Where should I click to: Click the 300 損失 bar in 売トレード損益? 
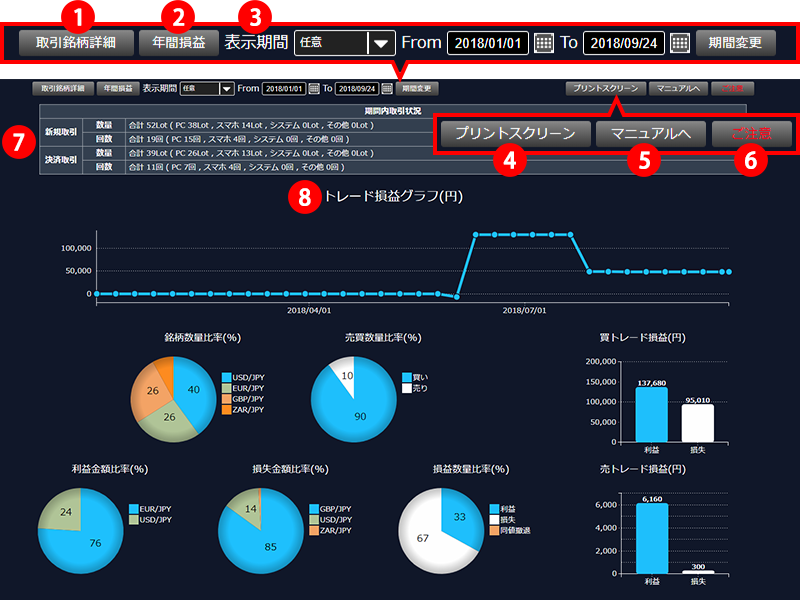click(x=698, y=572)
